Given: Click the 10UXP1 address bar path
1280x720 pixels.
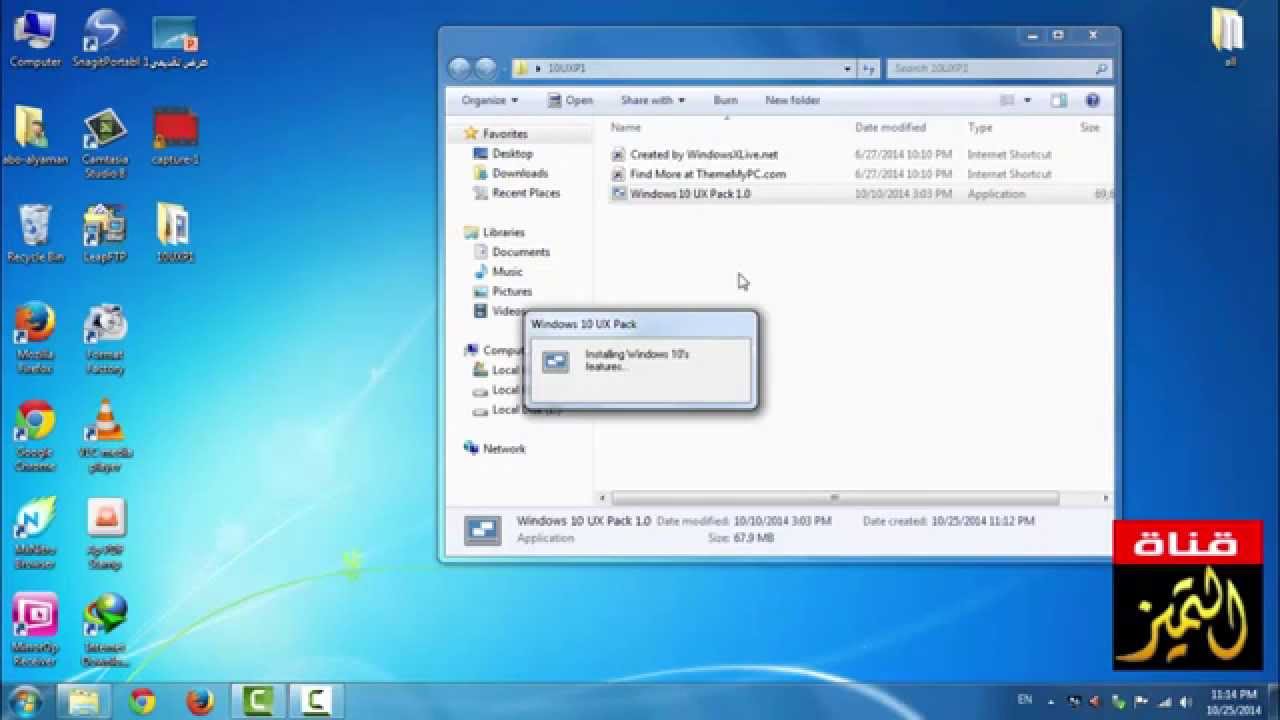Looking at the screenshot, I should click(x=567, y=69).
